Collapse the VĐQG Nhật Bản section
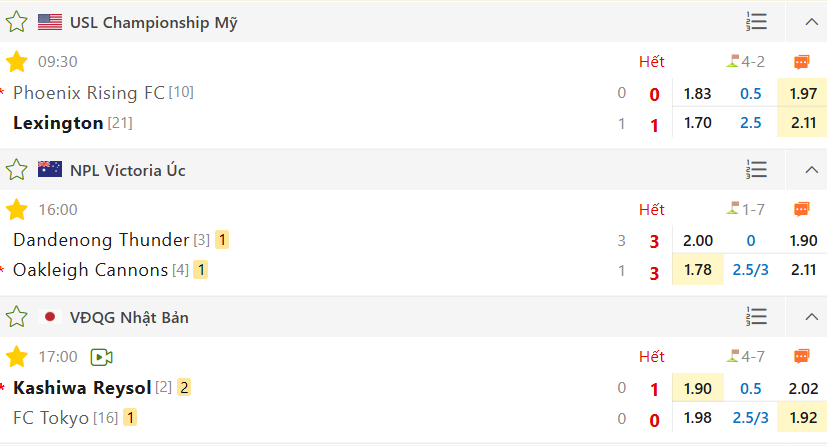The height and width of the screenshot is (446, 827). pyautogui.click(x=809, y=317)
